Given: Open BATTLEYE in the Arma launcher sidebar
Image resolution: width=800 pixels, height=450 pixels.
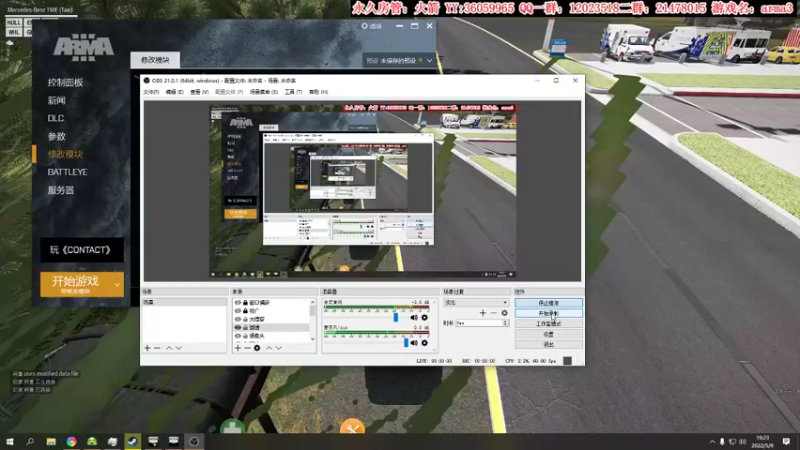Looking at the screenshot, I should 67,172.
